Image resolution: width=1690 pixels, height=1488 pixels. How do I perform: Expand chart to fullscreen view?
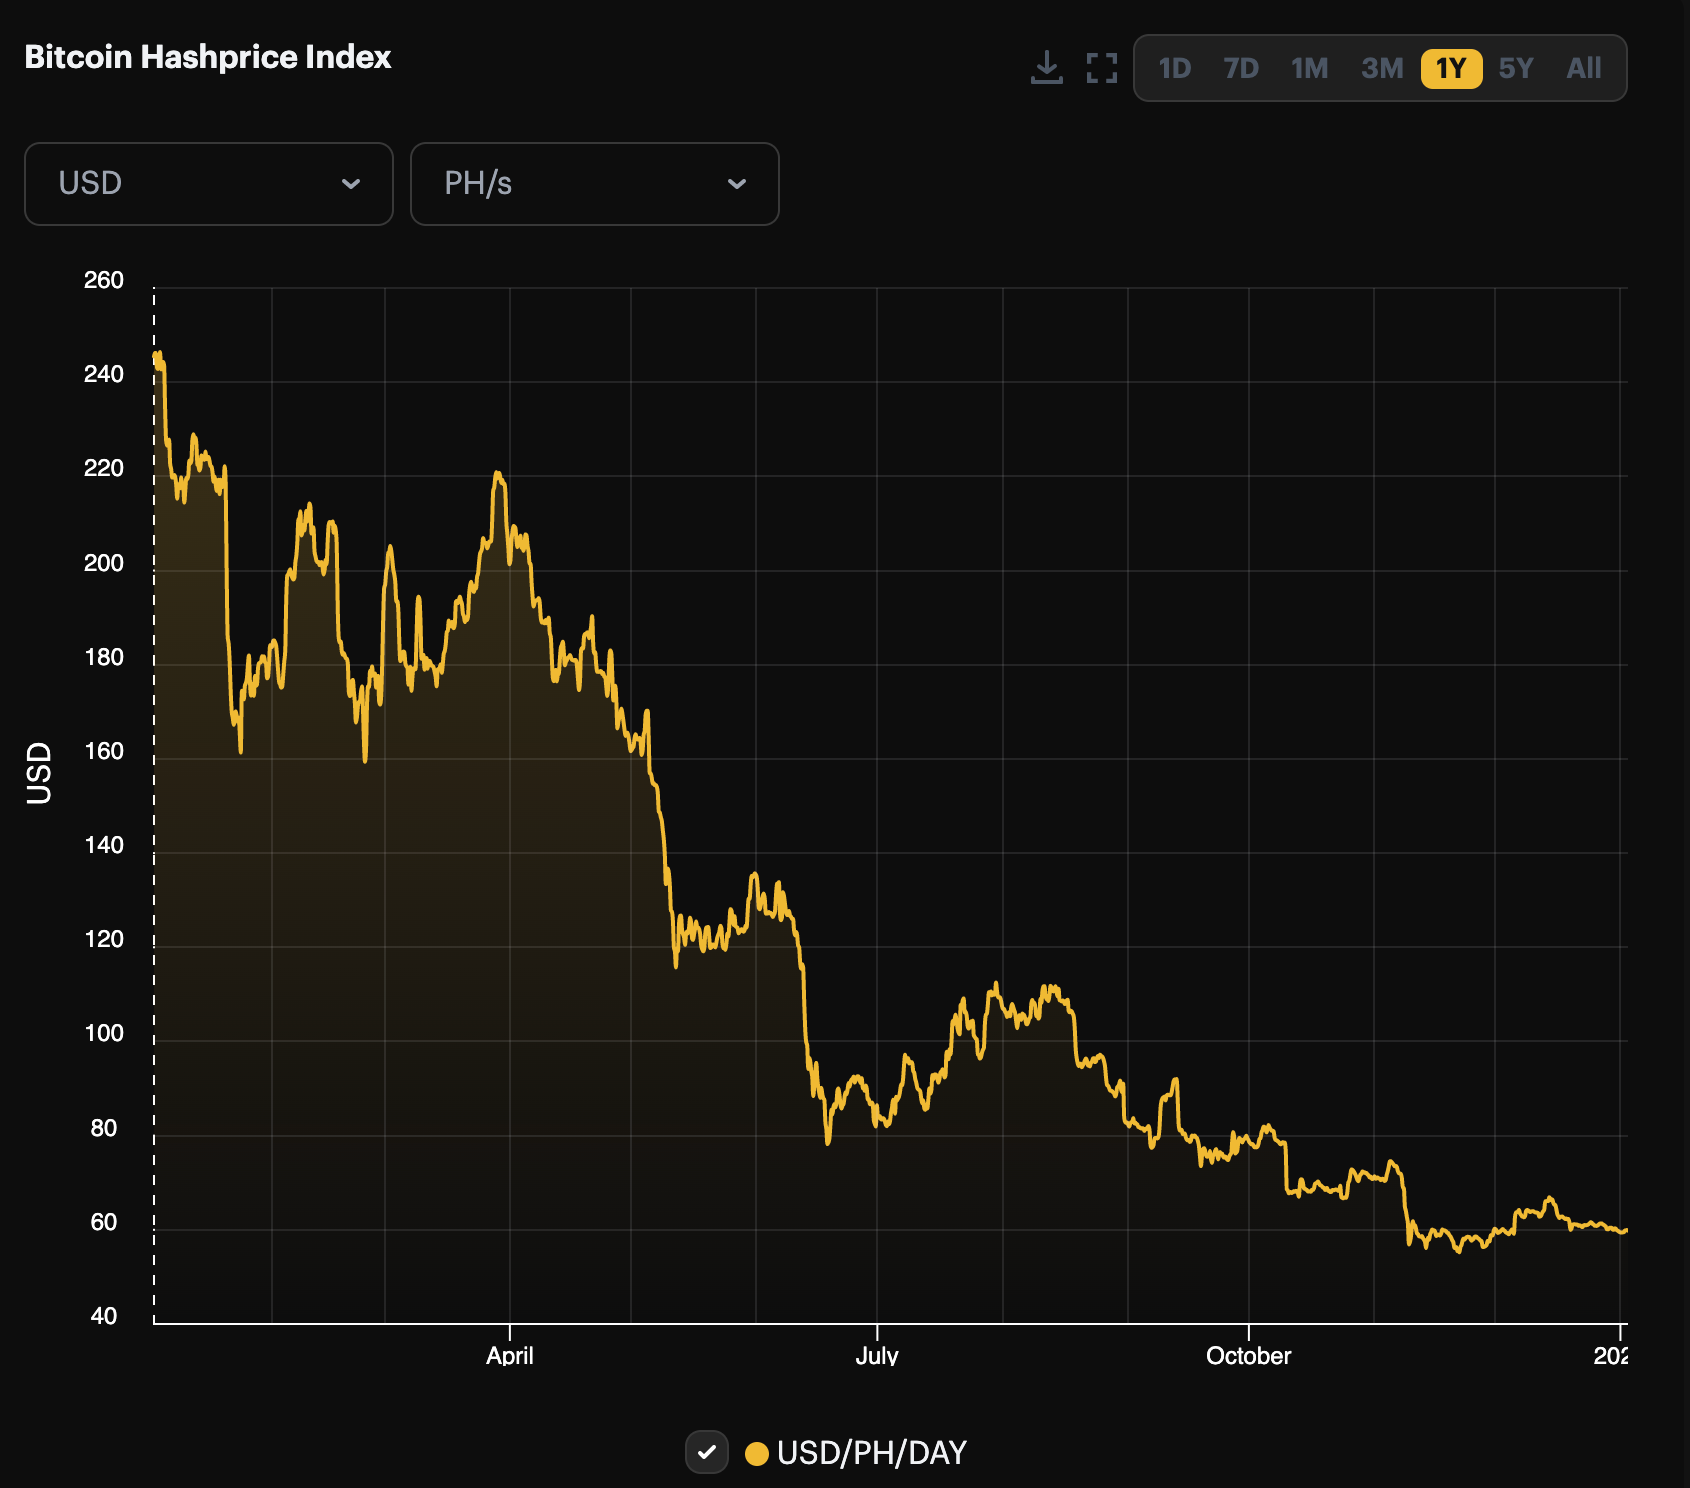pos(1102,68)
